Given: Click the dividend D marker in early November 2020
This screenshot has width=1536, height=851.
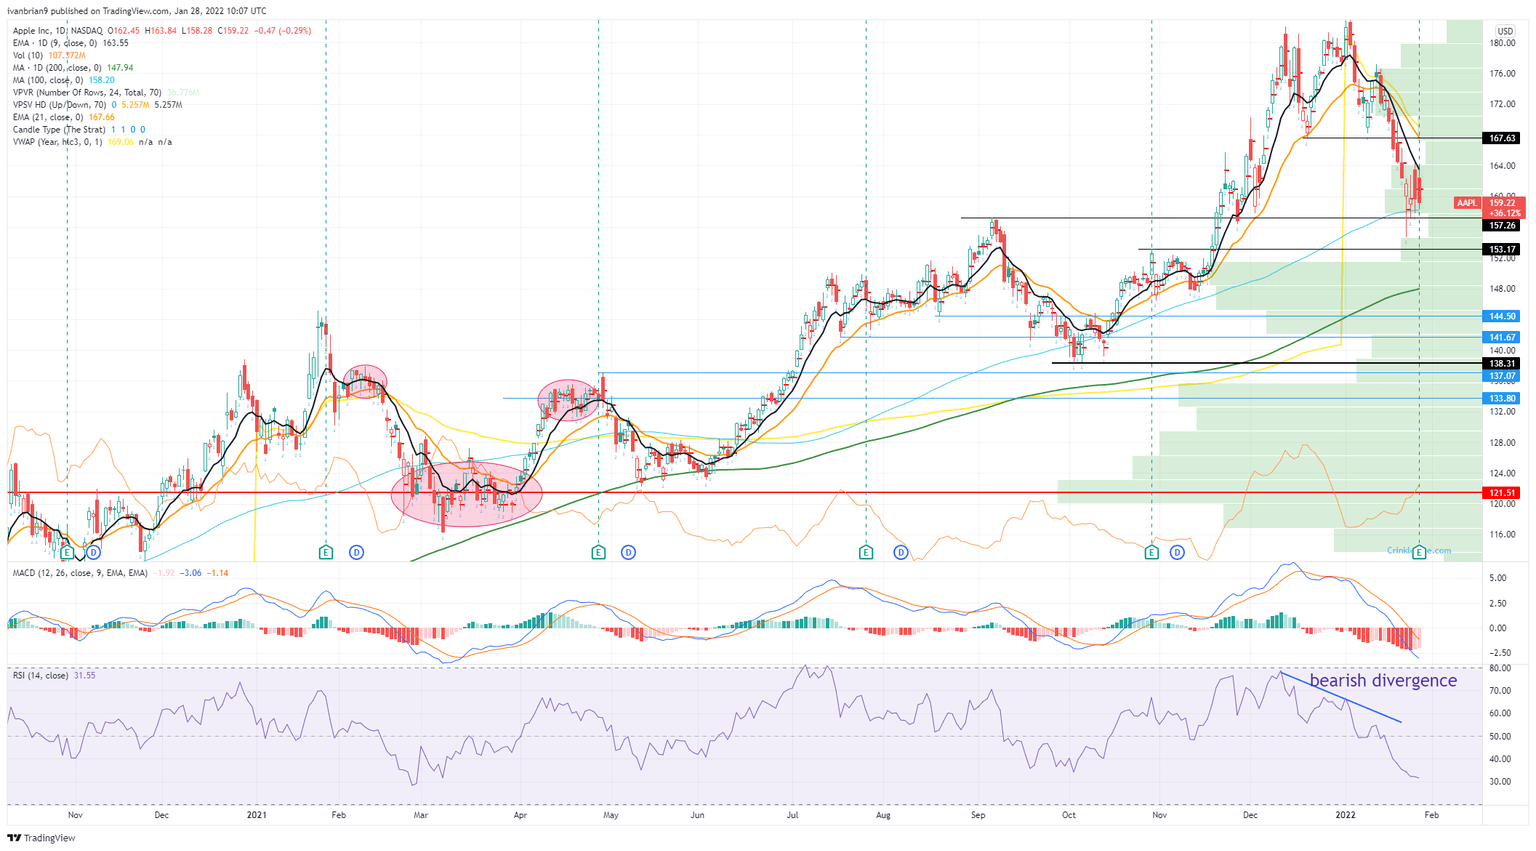Looking at the screenshot, I should (x=94, y=552).
